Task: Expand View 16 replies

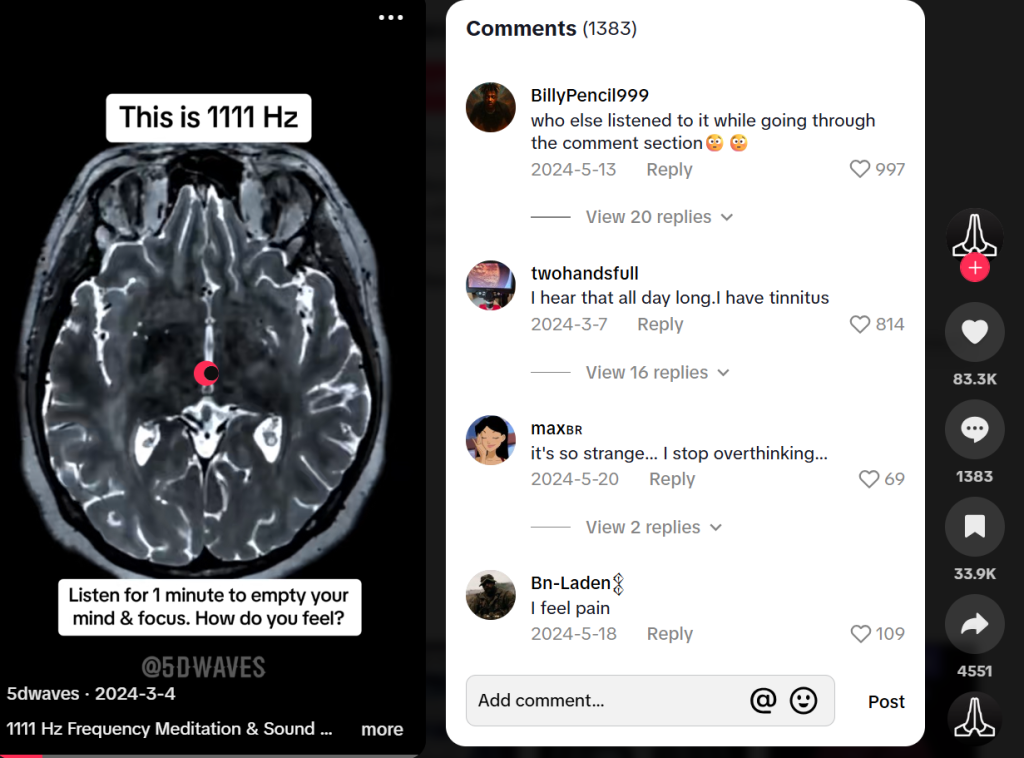Action: 657,372
